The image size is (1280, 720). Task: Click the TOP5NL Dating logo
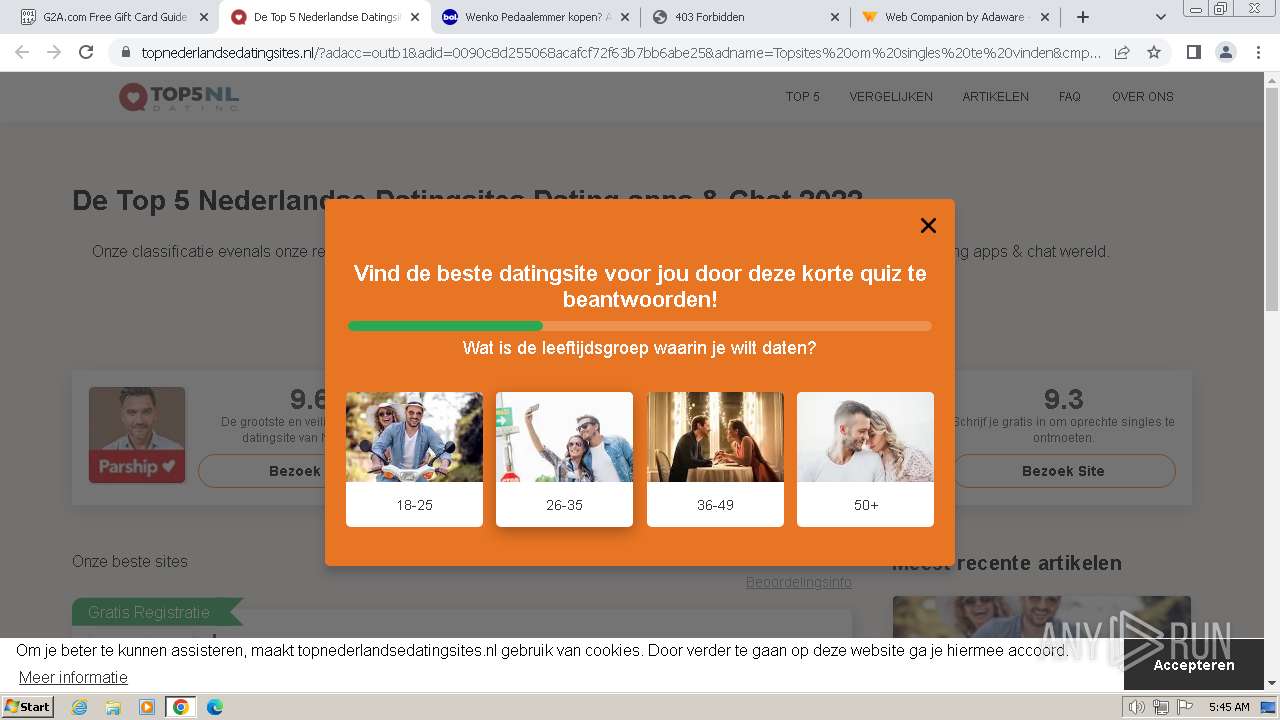pyautogui.click(x=179, y=97)
